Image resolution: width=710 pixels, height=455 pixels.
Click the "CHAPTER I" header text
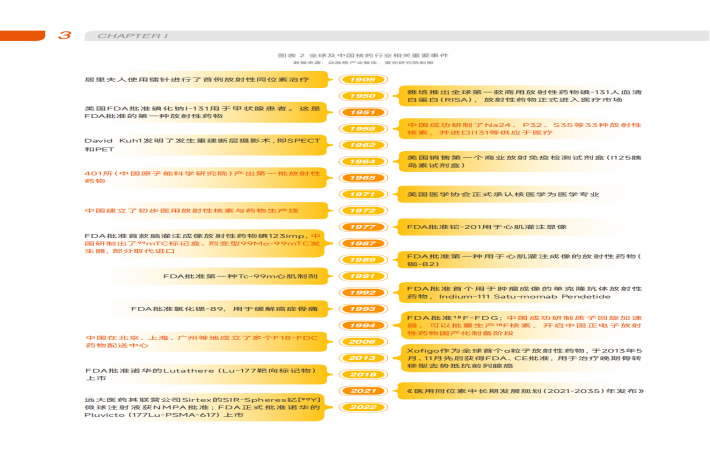(133, 36)
